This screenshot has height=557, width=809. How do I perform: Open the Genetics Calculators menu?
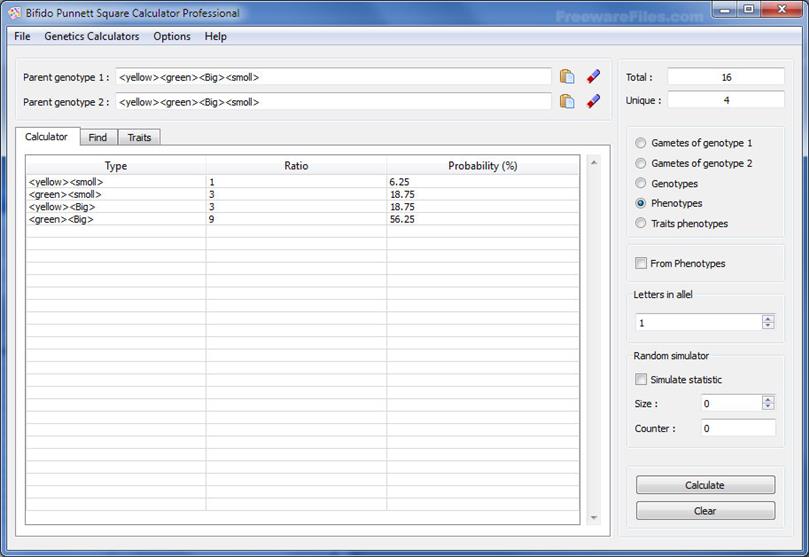coord(92,36)
